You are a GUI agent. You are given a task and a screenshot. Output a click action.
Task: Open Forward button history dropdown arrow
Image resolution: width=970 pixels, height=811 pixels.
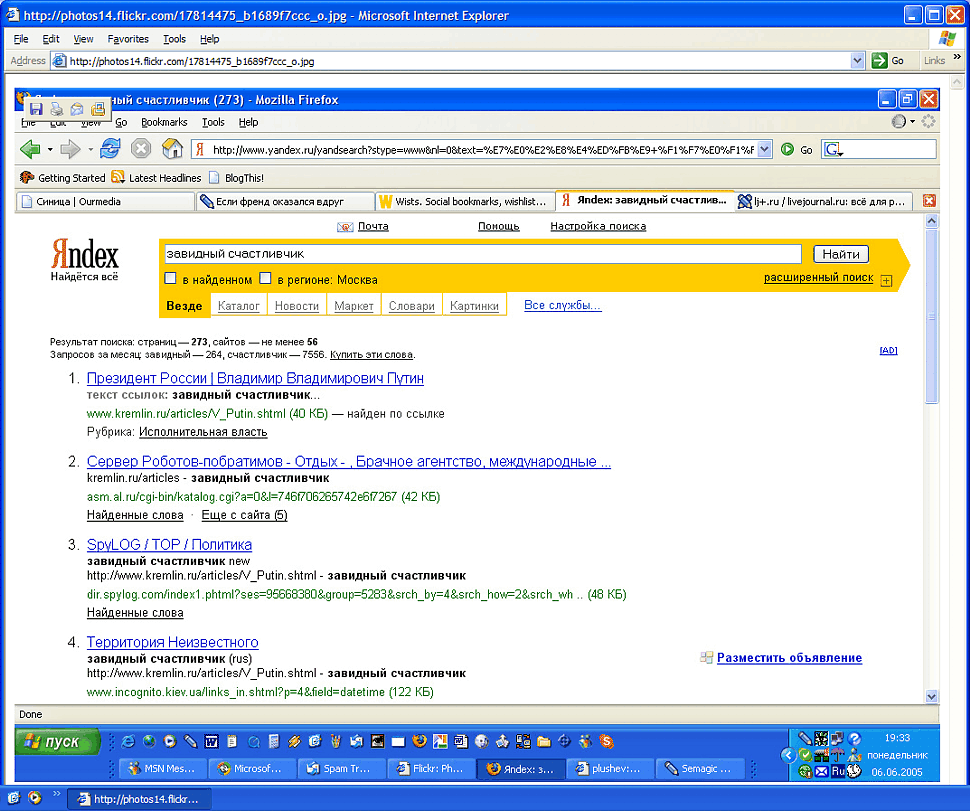pyautogui.click(x=90, y=149)
